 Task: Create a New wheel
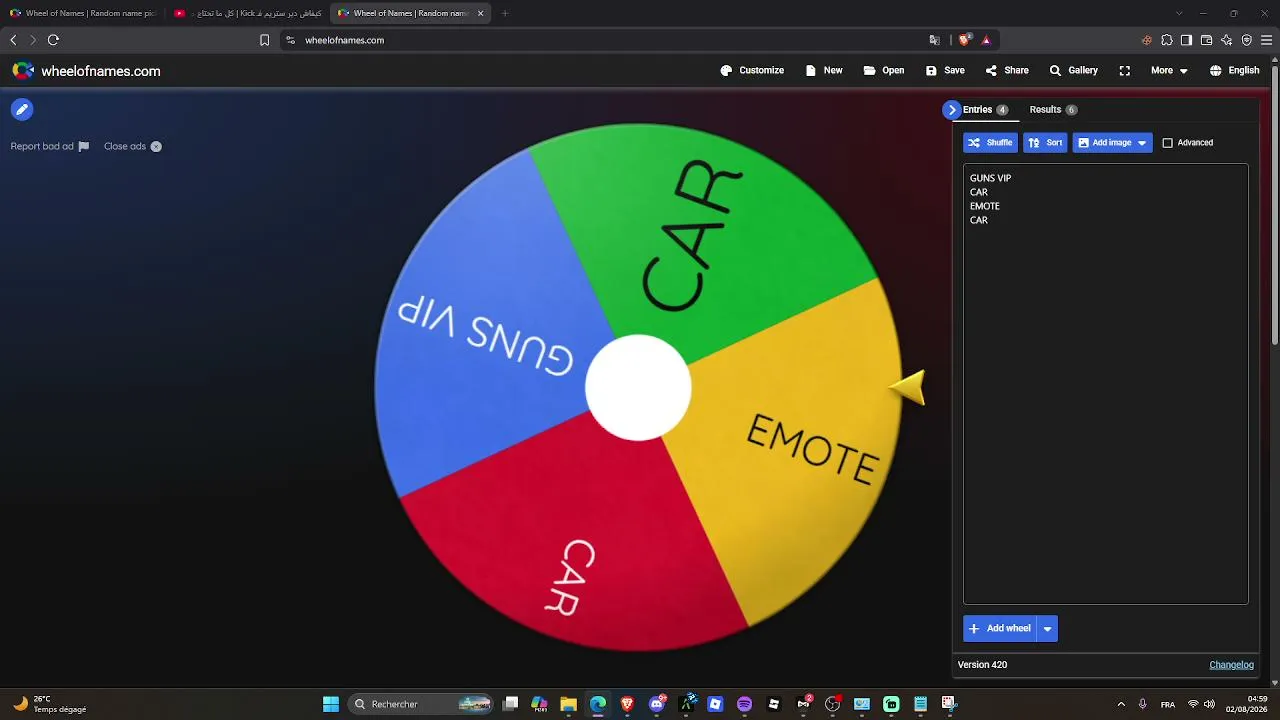[823, 71]
